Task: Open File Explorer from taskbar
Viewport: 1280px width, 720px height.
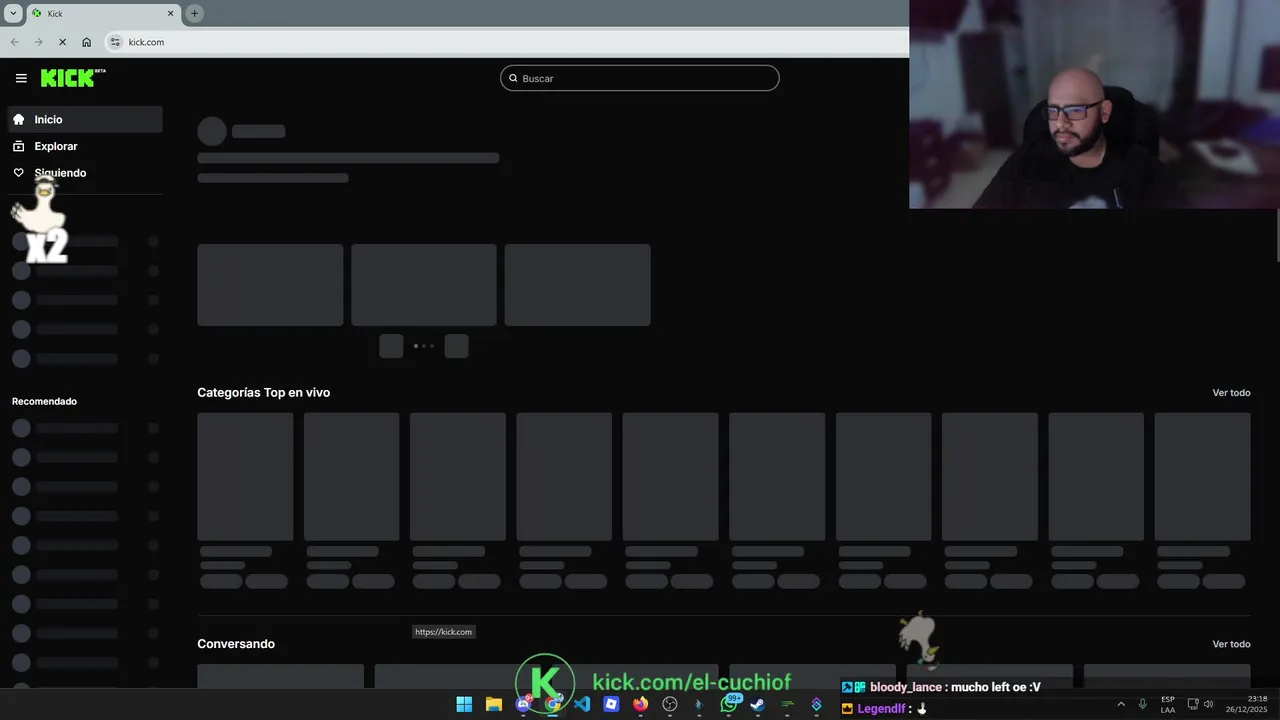Action: 493,704
